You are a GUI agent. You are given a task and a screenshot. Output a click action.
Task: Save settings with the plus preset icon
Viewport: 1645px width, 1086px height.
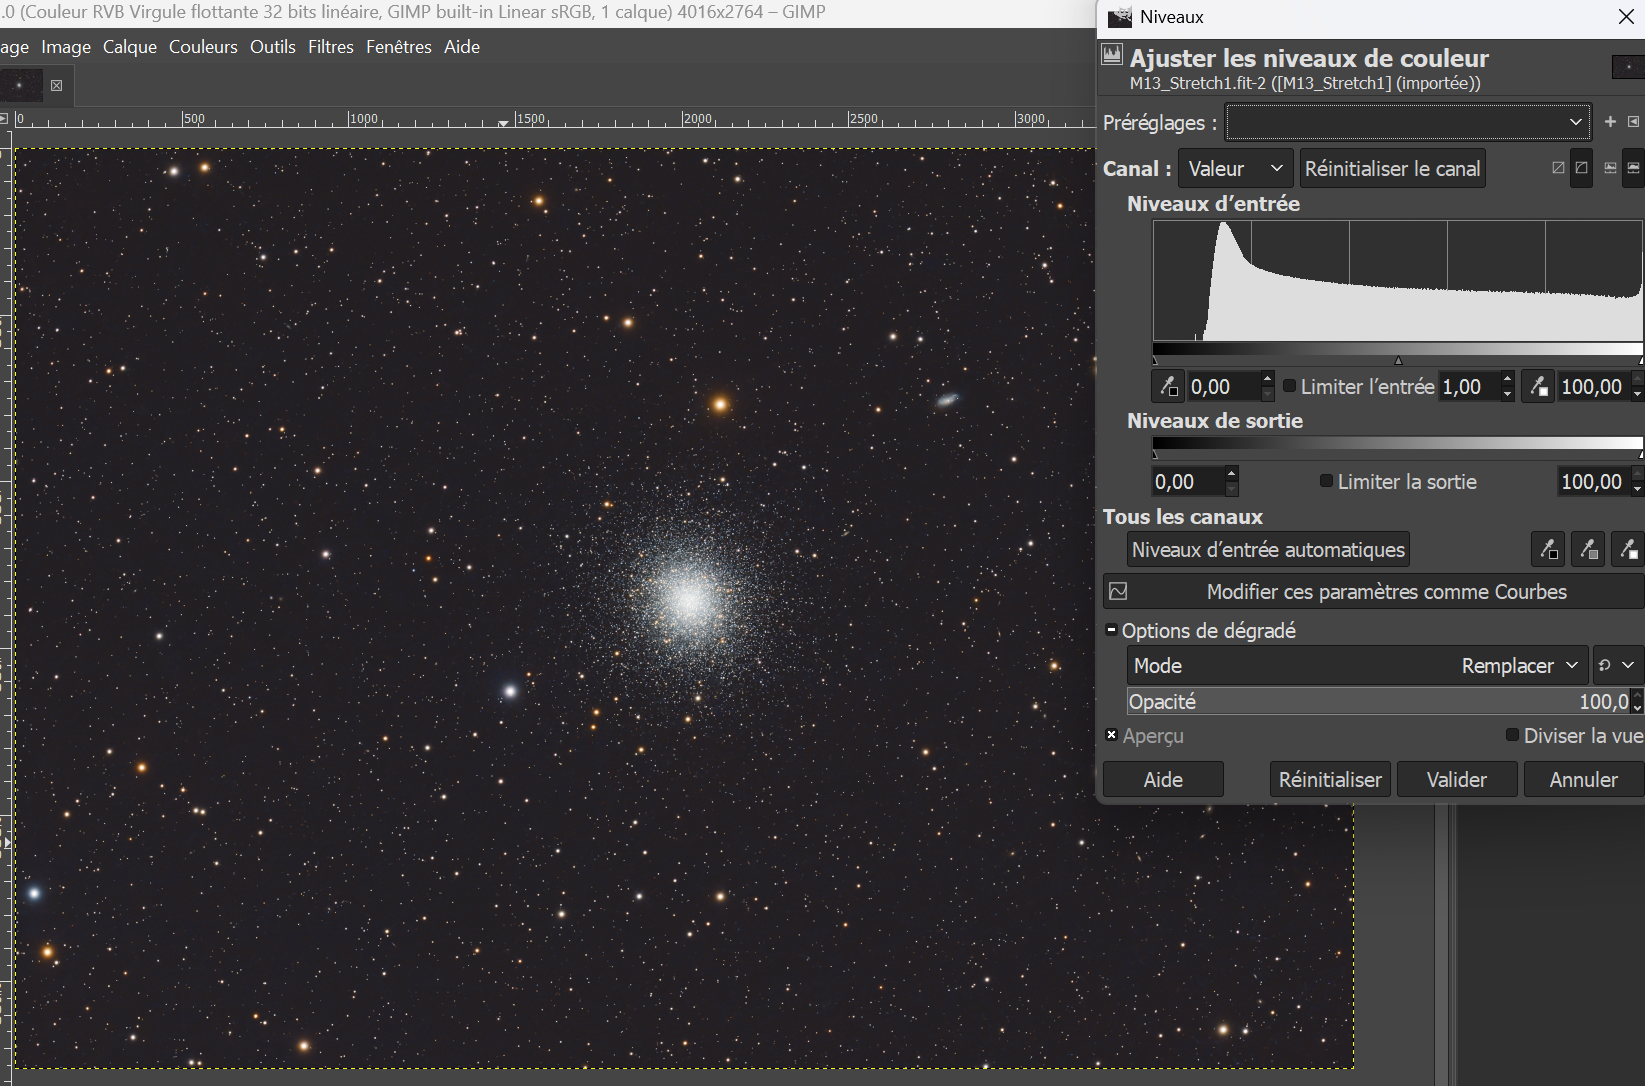pos(1610,122)
